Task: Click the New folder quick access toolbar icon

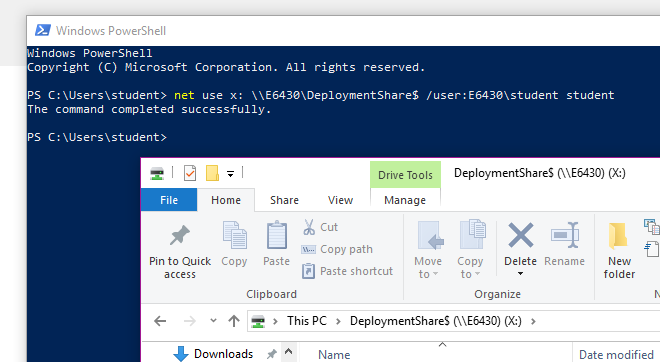Action: point(212,173)
